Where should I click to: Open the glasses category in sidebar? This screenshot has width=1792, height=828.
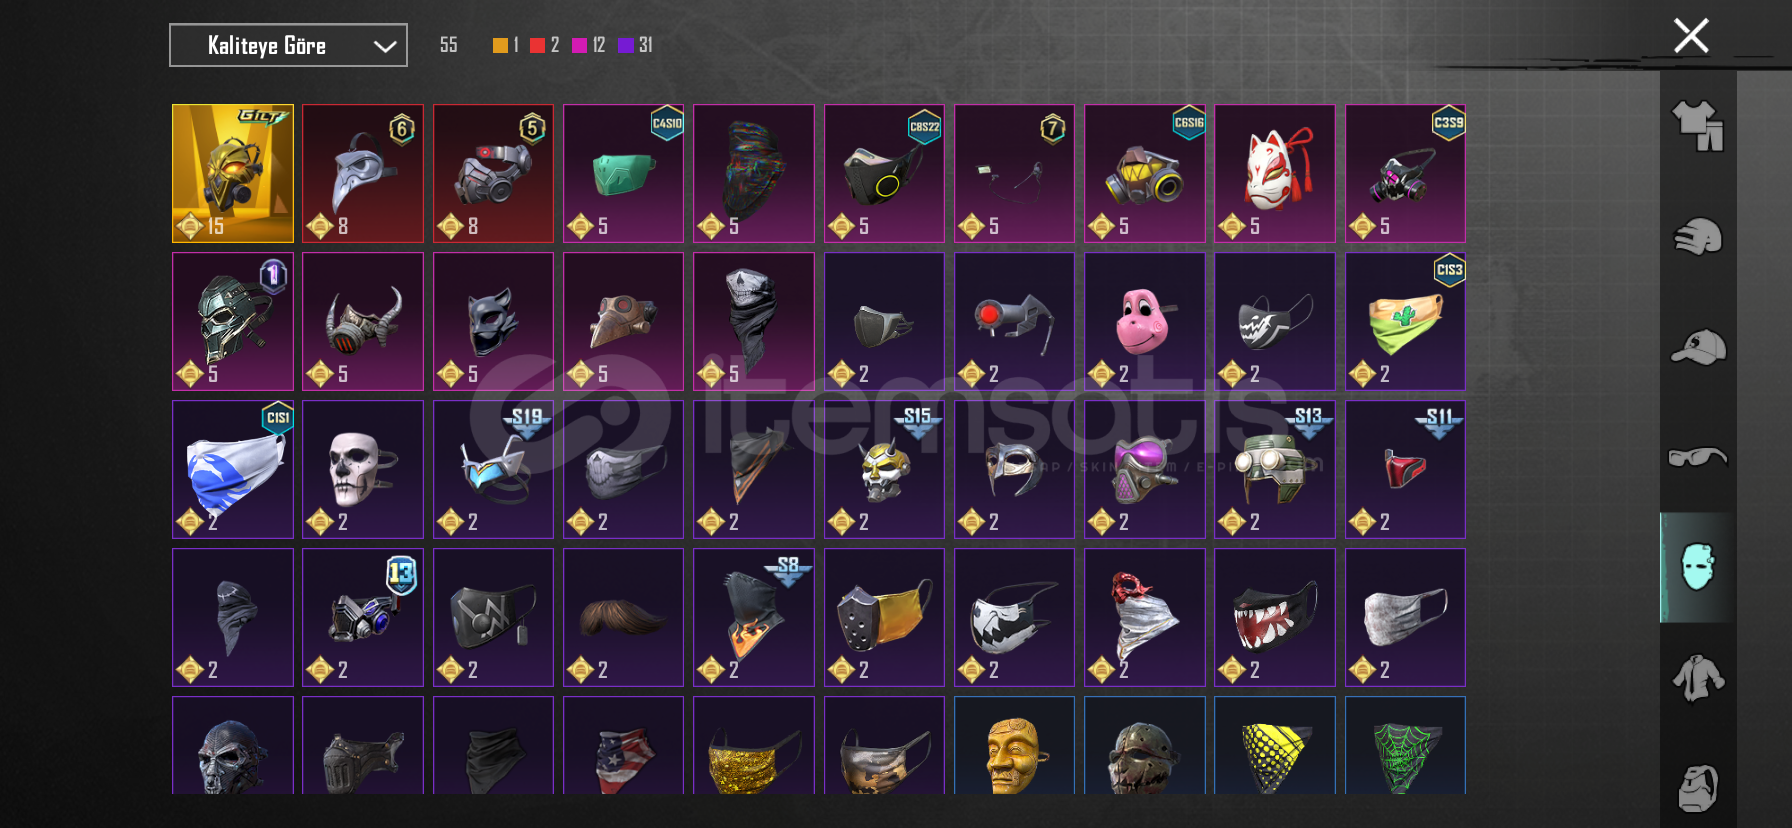(x=1698, y=457)
